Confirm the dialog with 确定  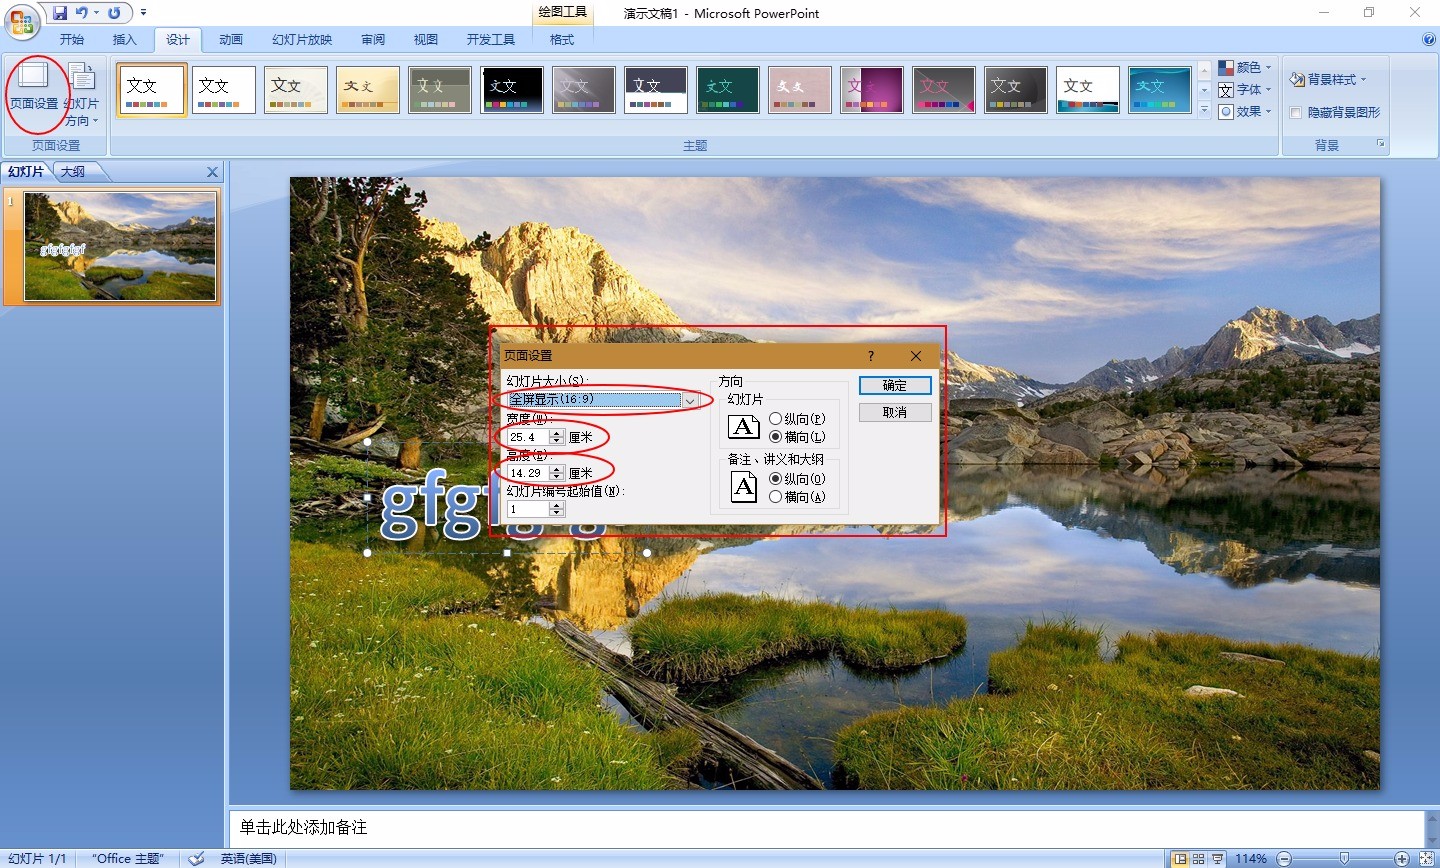(895, 385)
